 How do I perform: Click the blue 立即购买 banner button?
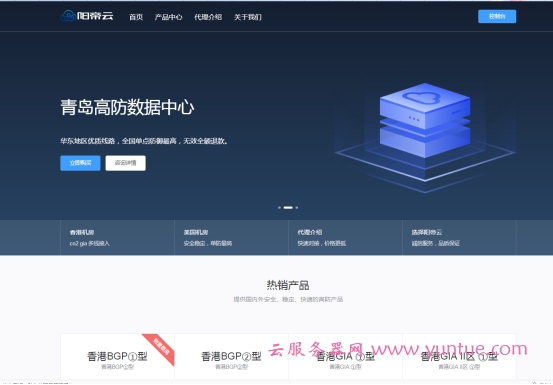click(80, 163)
